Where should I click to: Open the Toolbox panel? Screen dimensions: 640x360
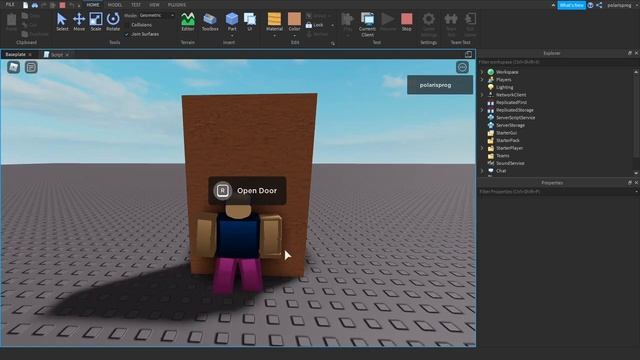click(210, 22)
